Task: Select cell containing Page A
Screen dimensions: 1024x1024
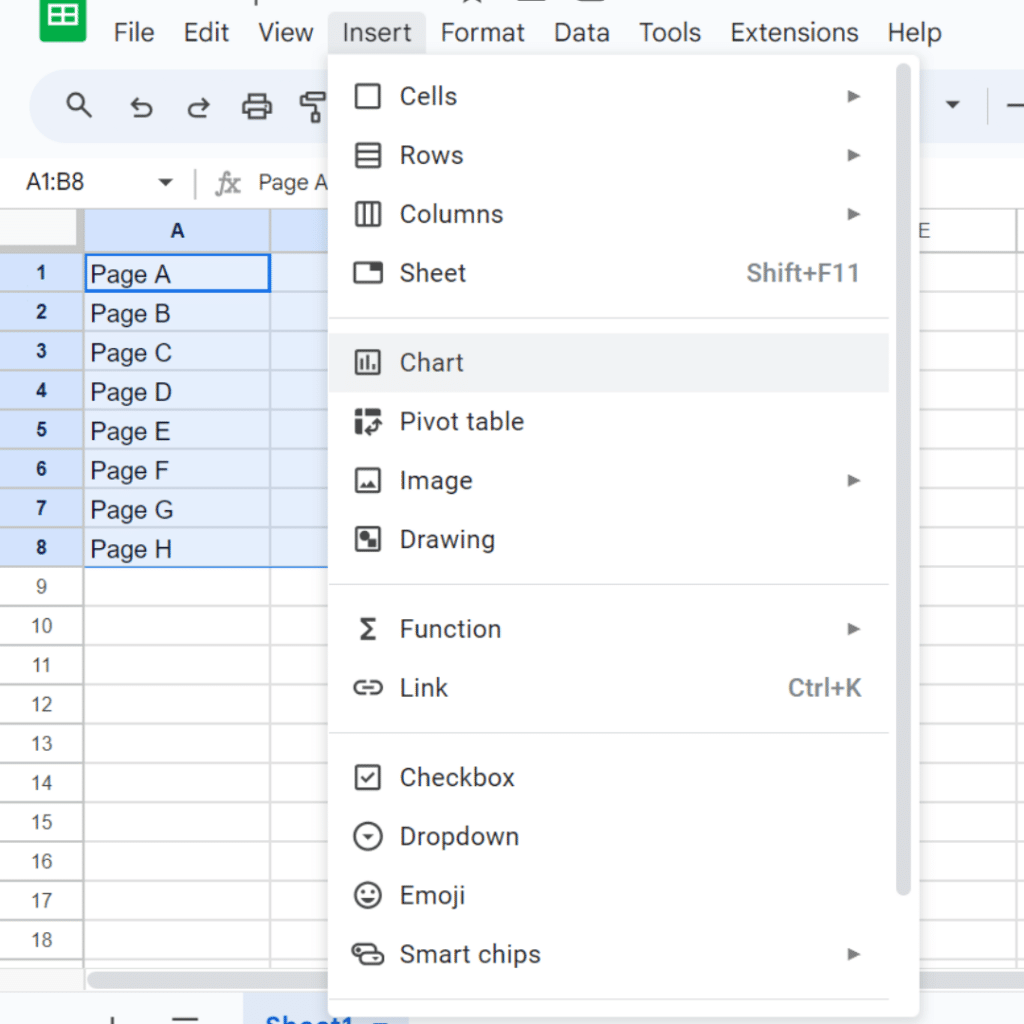Action: [177, 273]
